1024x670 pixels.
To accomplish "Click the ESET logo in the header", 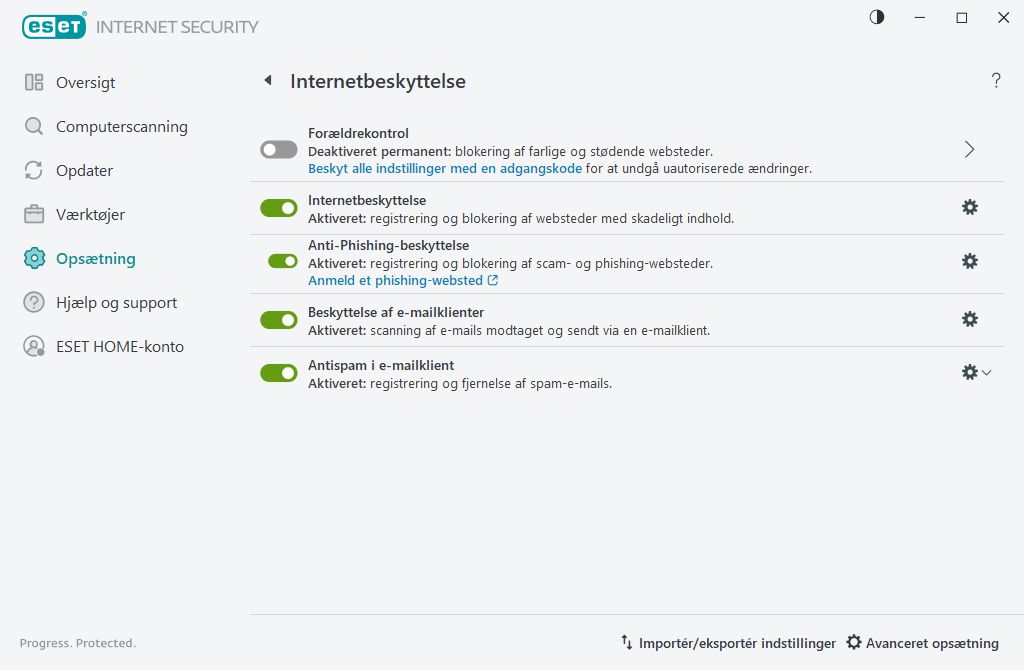I will 54,27.
